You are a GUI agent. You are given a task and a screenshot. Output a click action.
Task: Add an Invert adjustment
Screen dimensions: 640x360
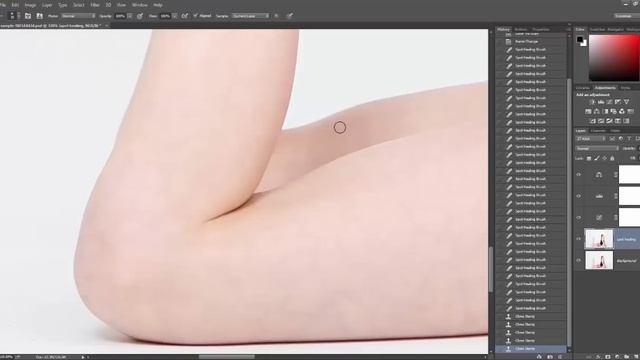click(592, 121)
